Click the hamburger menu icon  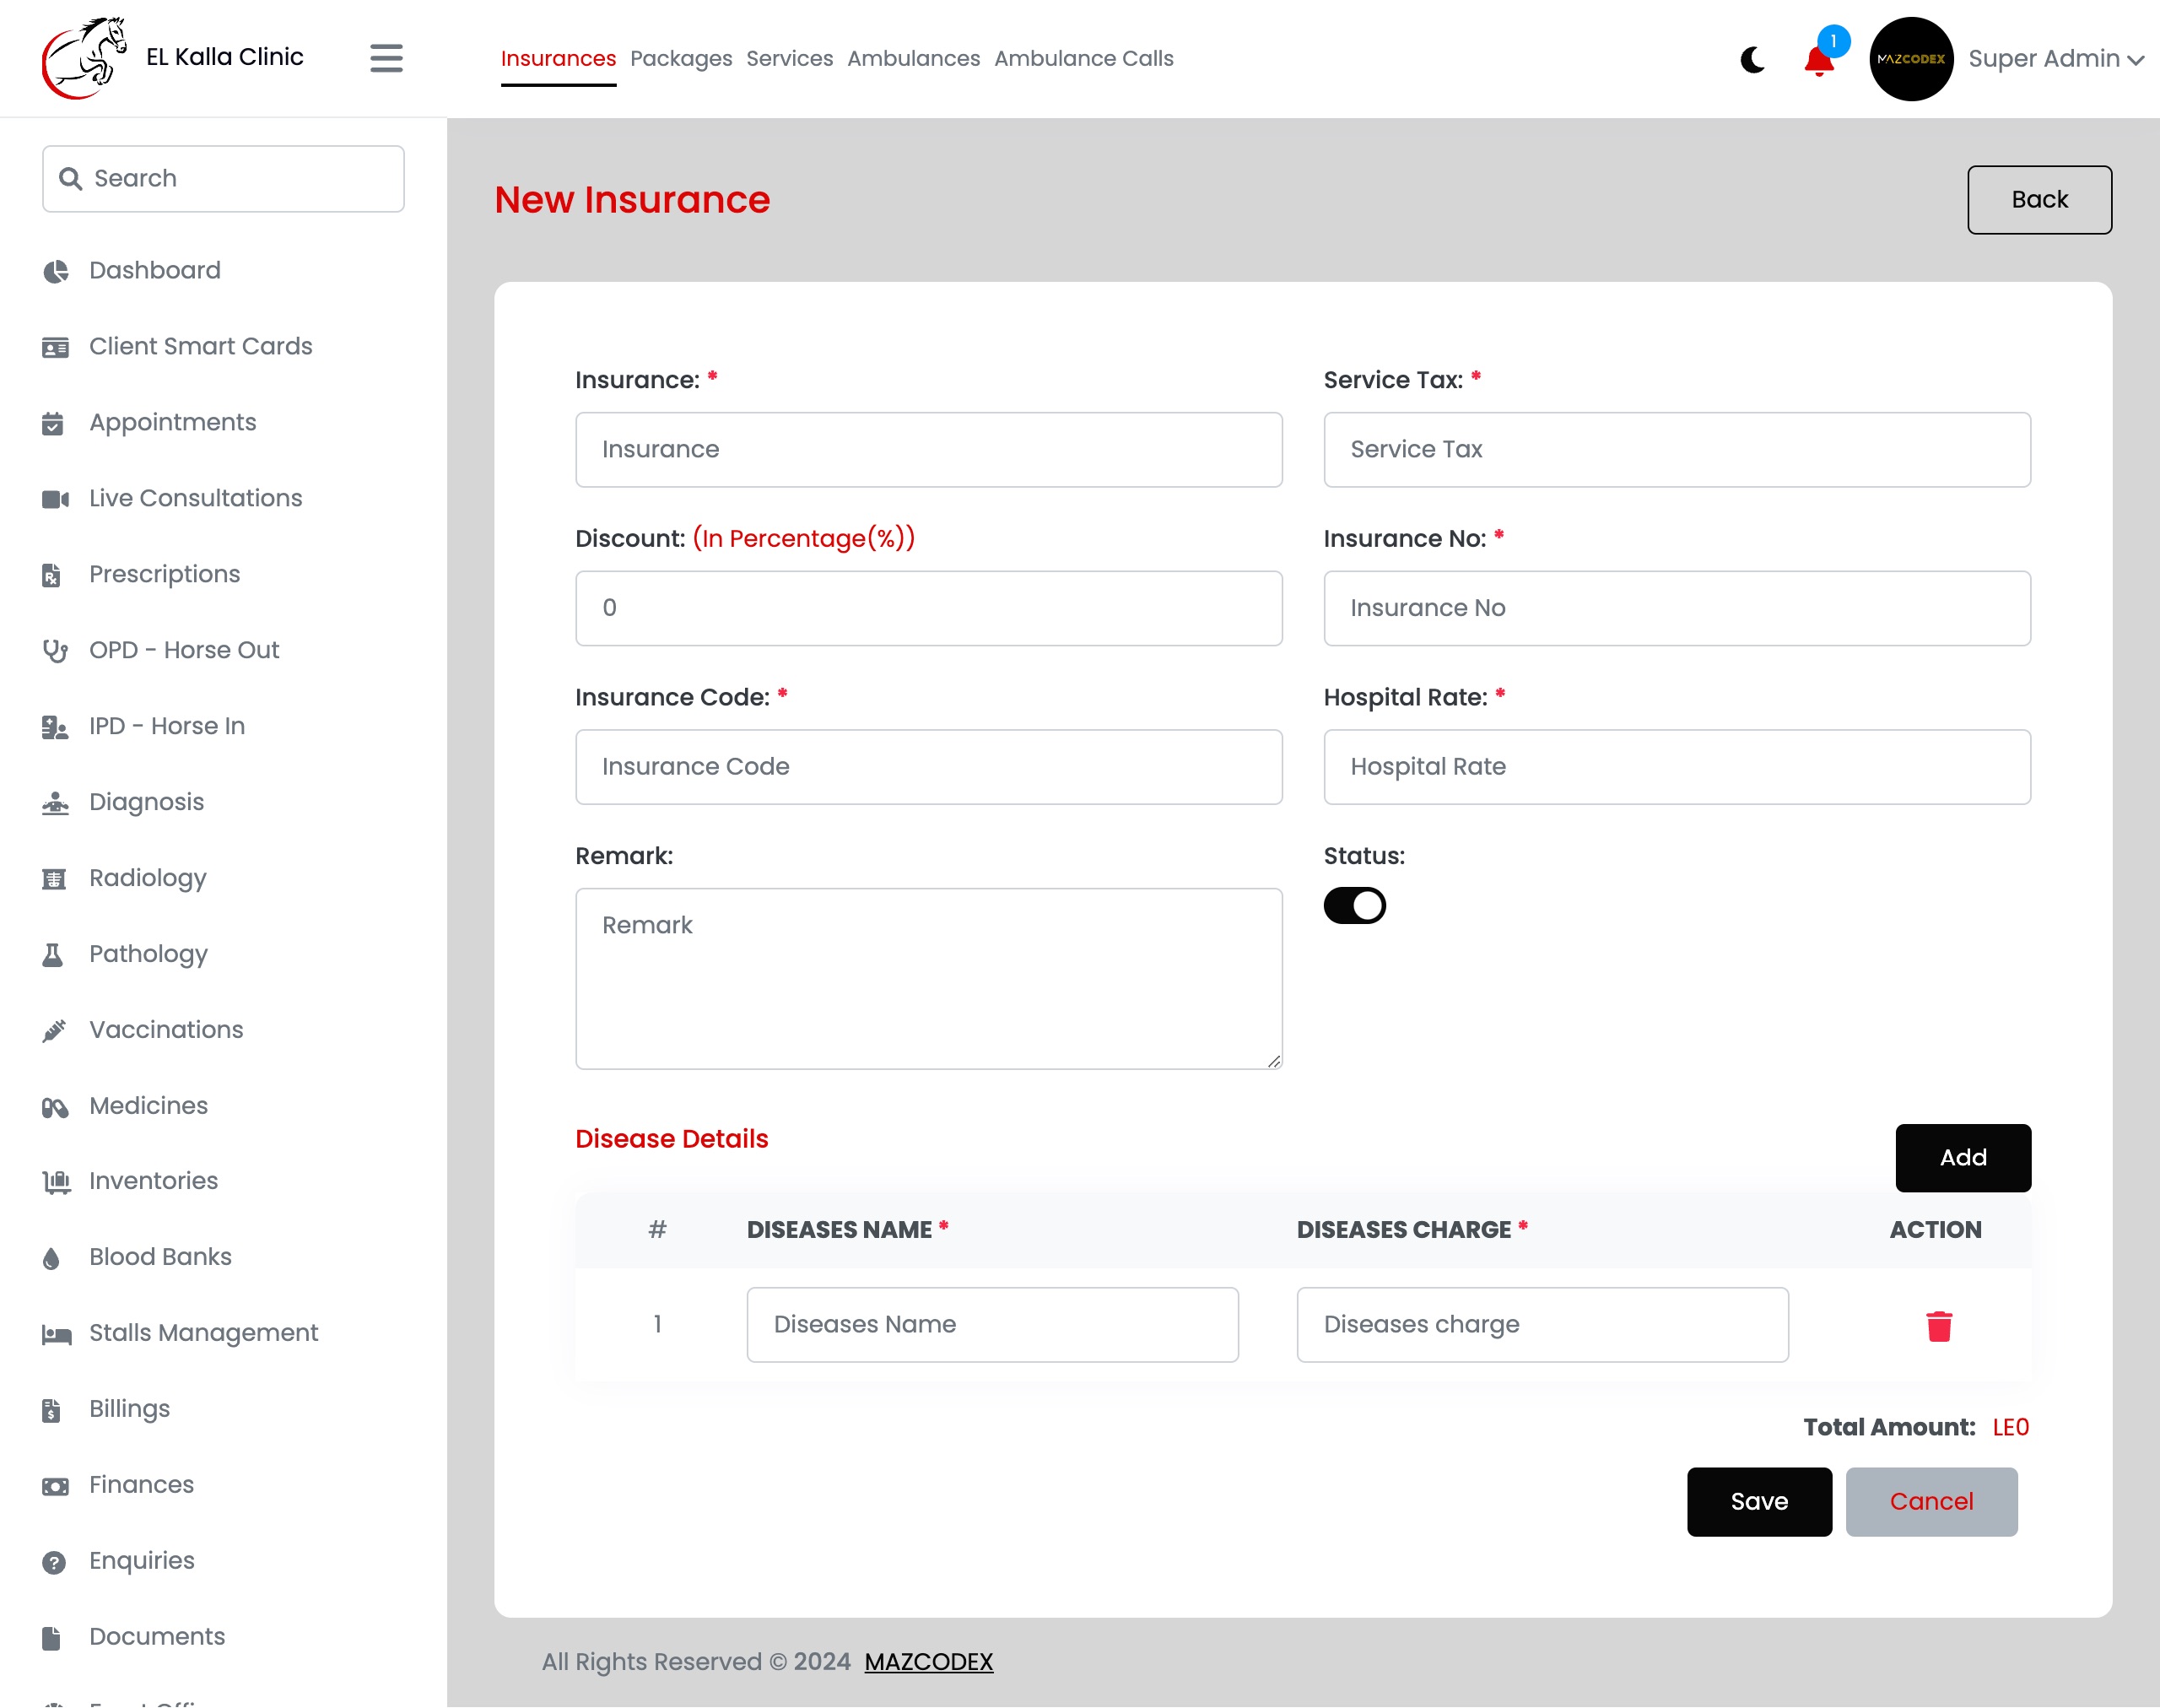(x=386, y=58)
